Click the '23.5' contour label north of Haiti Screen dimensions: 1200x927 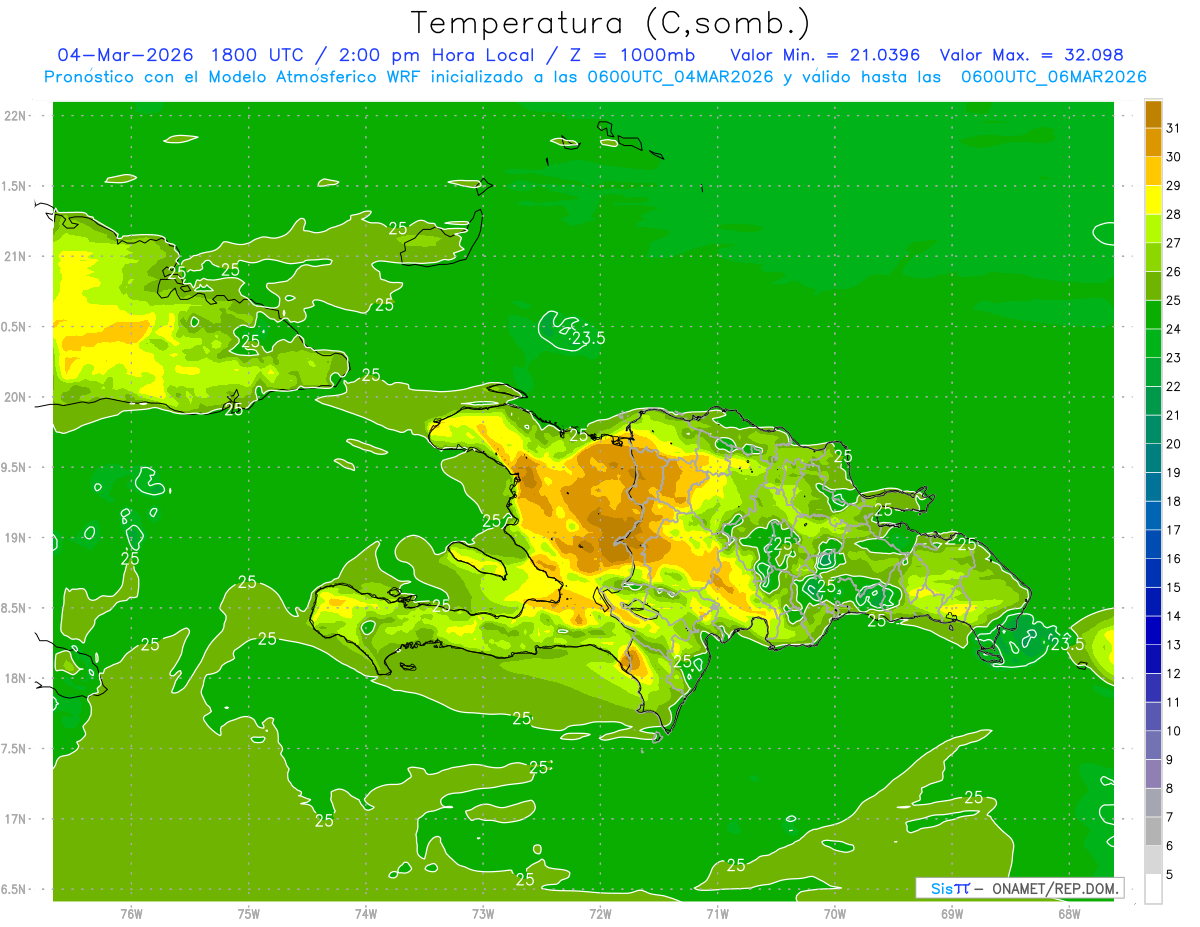tap(588, 338)
